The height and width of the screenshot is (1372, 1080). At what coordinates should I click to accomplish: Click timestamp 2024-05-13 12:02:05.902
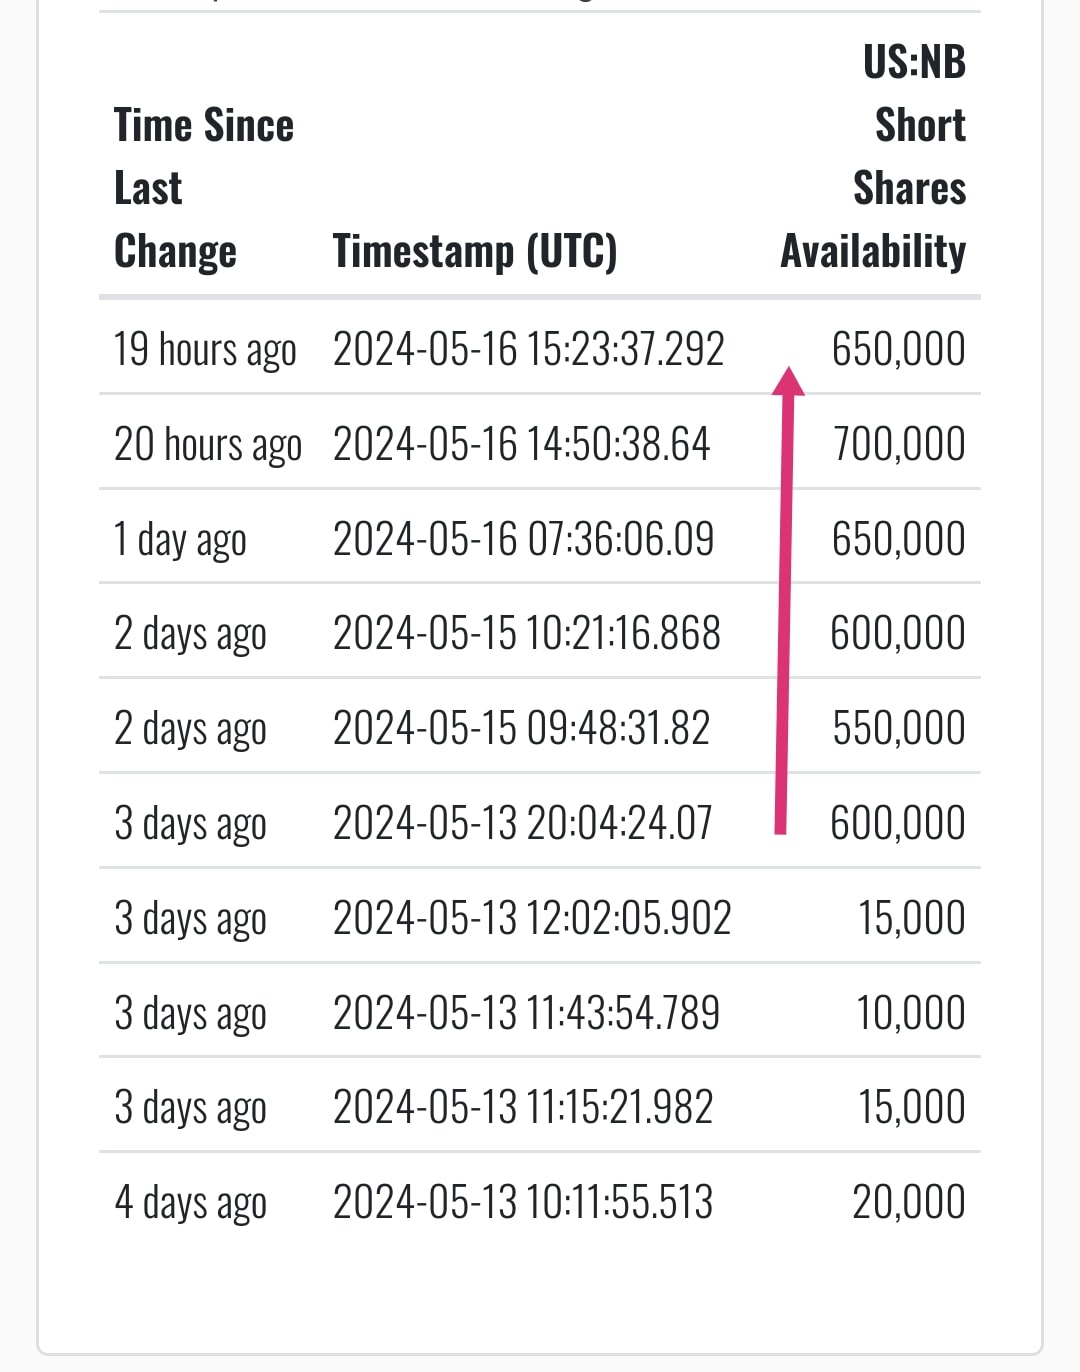pos(532,918)
